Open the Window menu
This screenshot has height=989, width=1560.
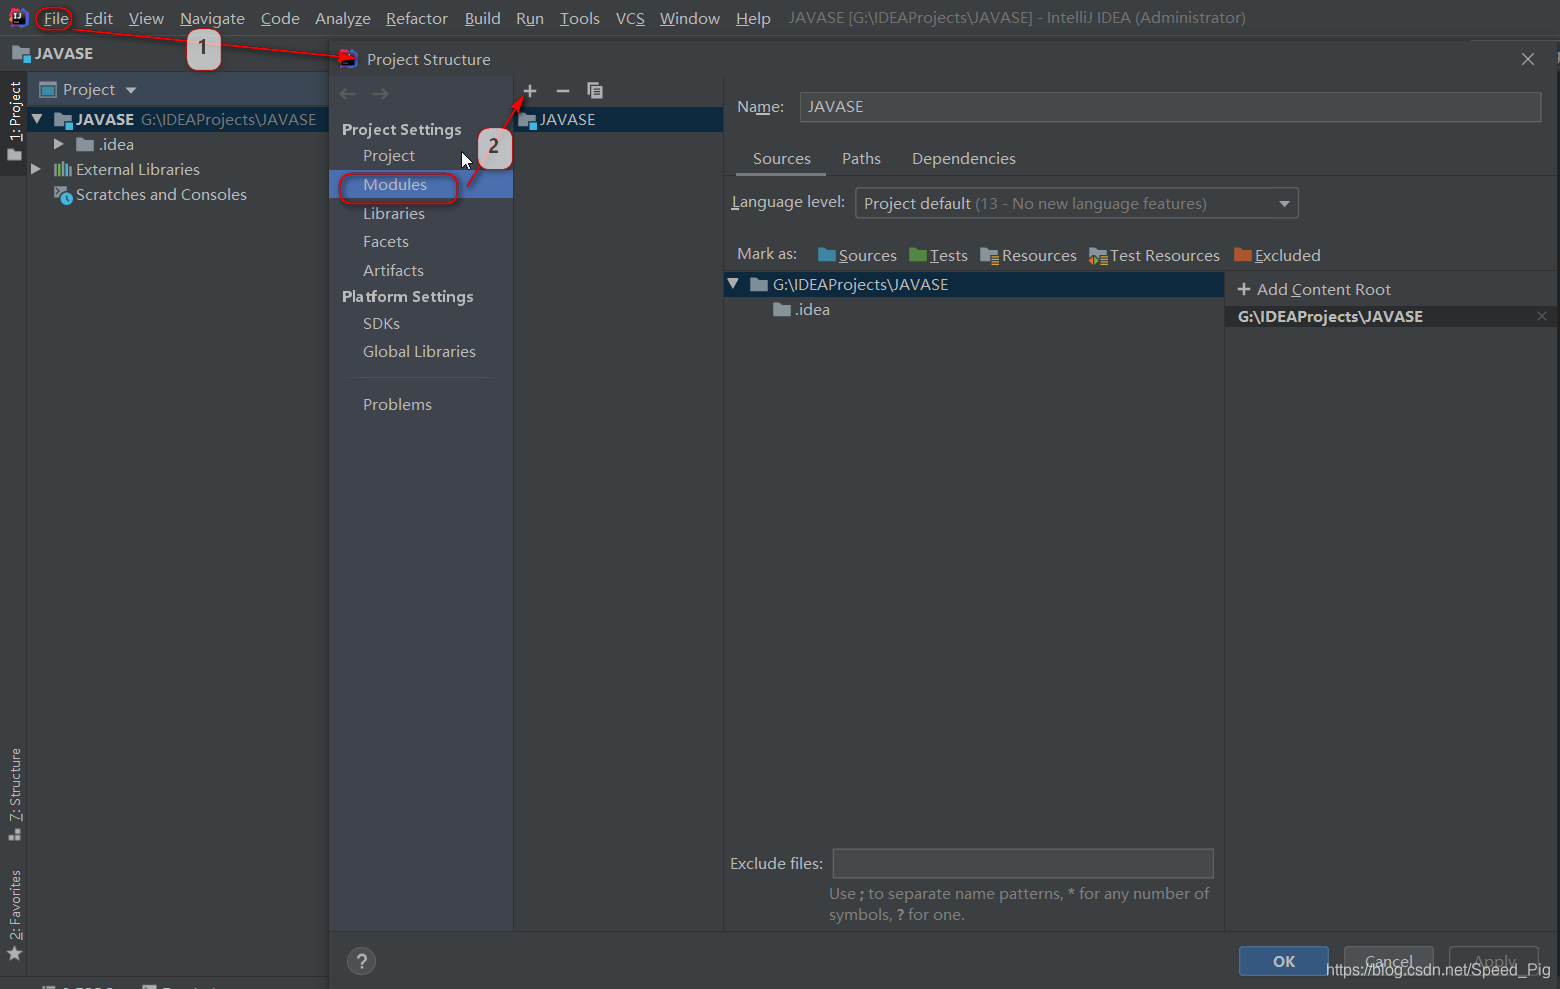pos(690,18)
